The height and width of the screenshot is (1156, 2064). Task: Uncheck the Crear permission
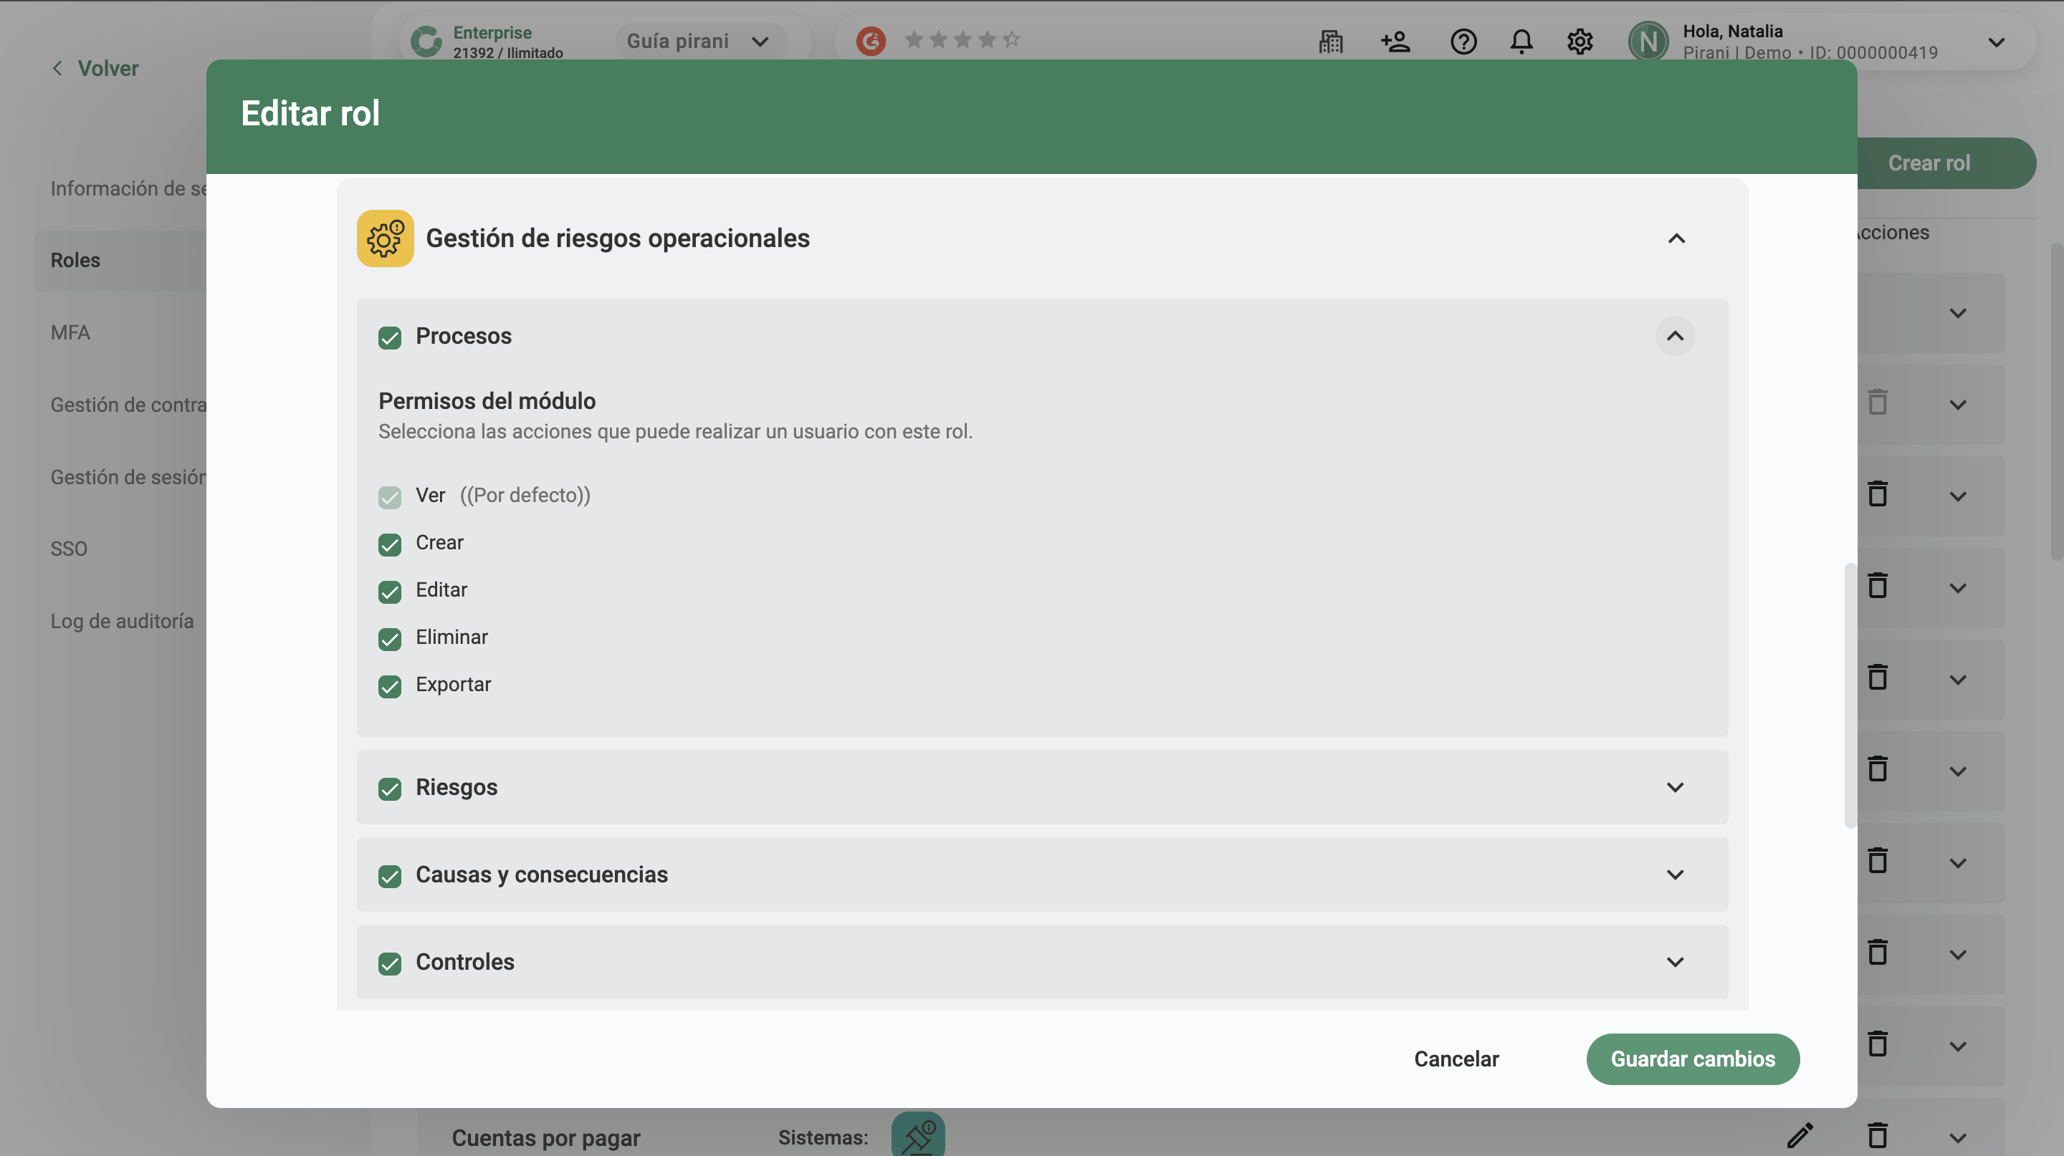coord(390,544)
